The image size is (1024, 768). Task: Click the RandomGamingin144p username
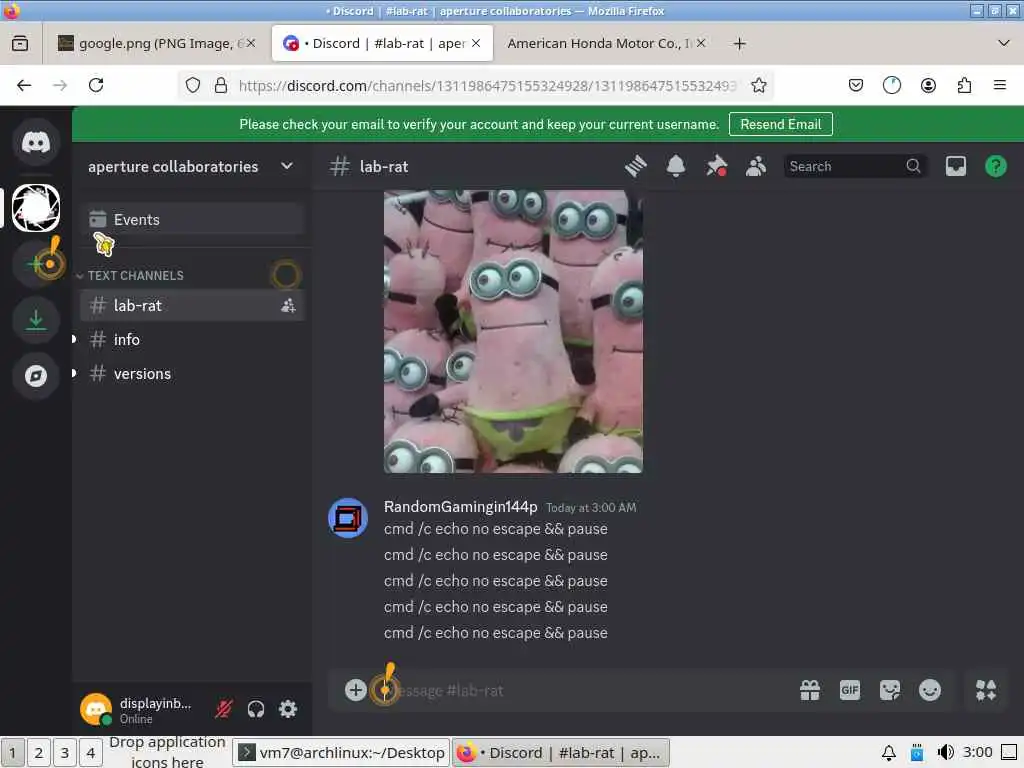(460, 507)
